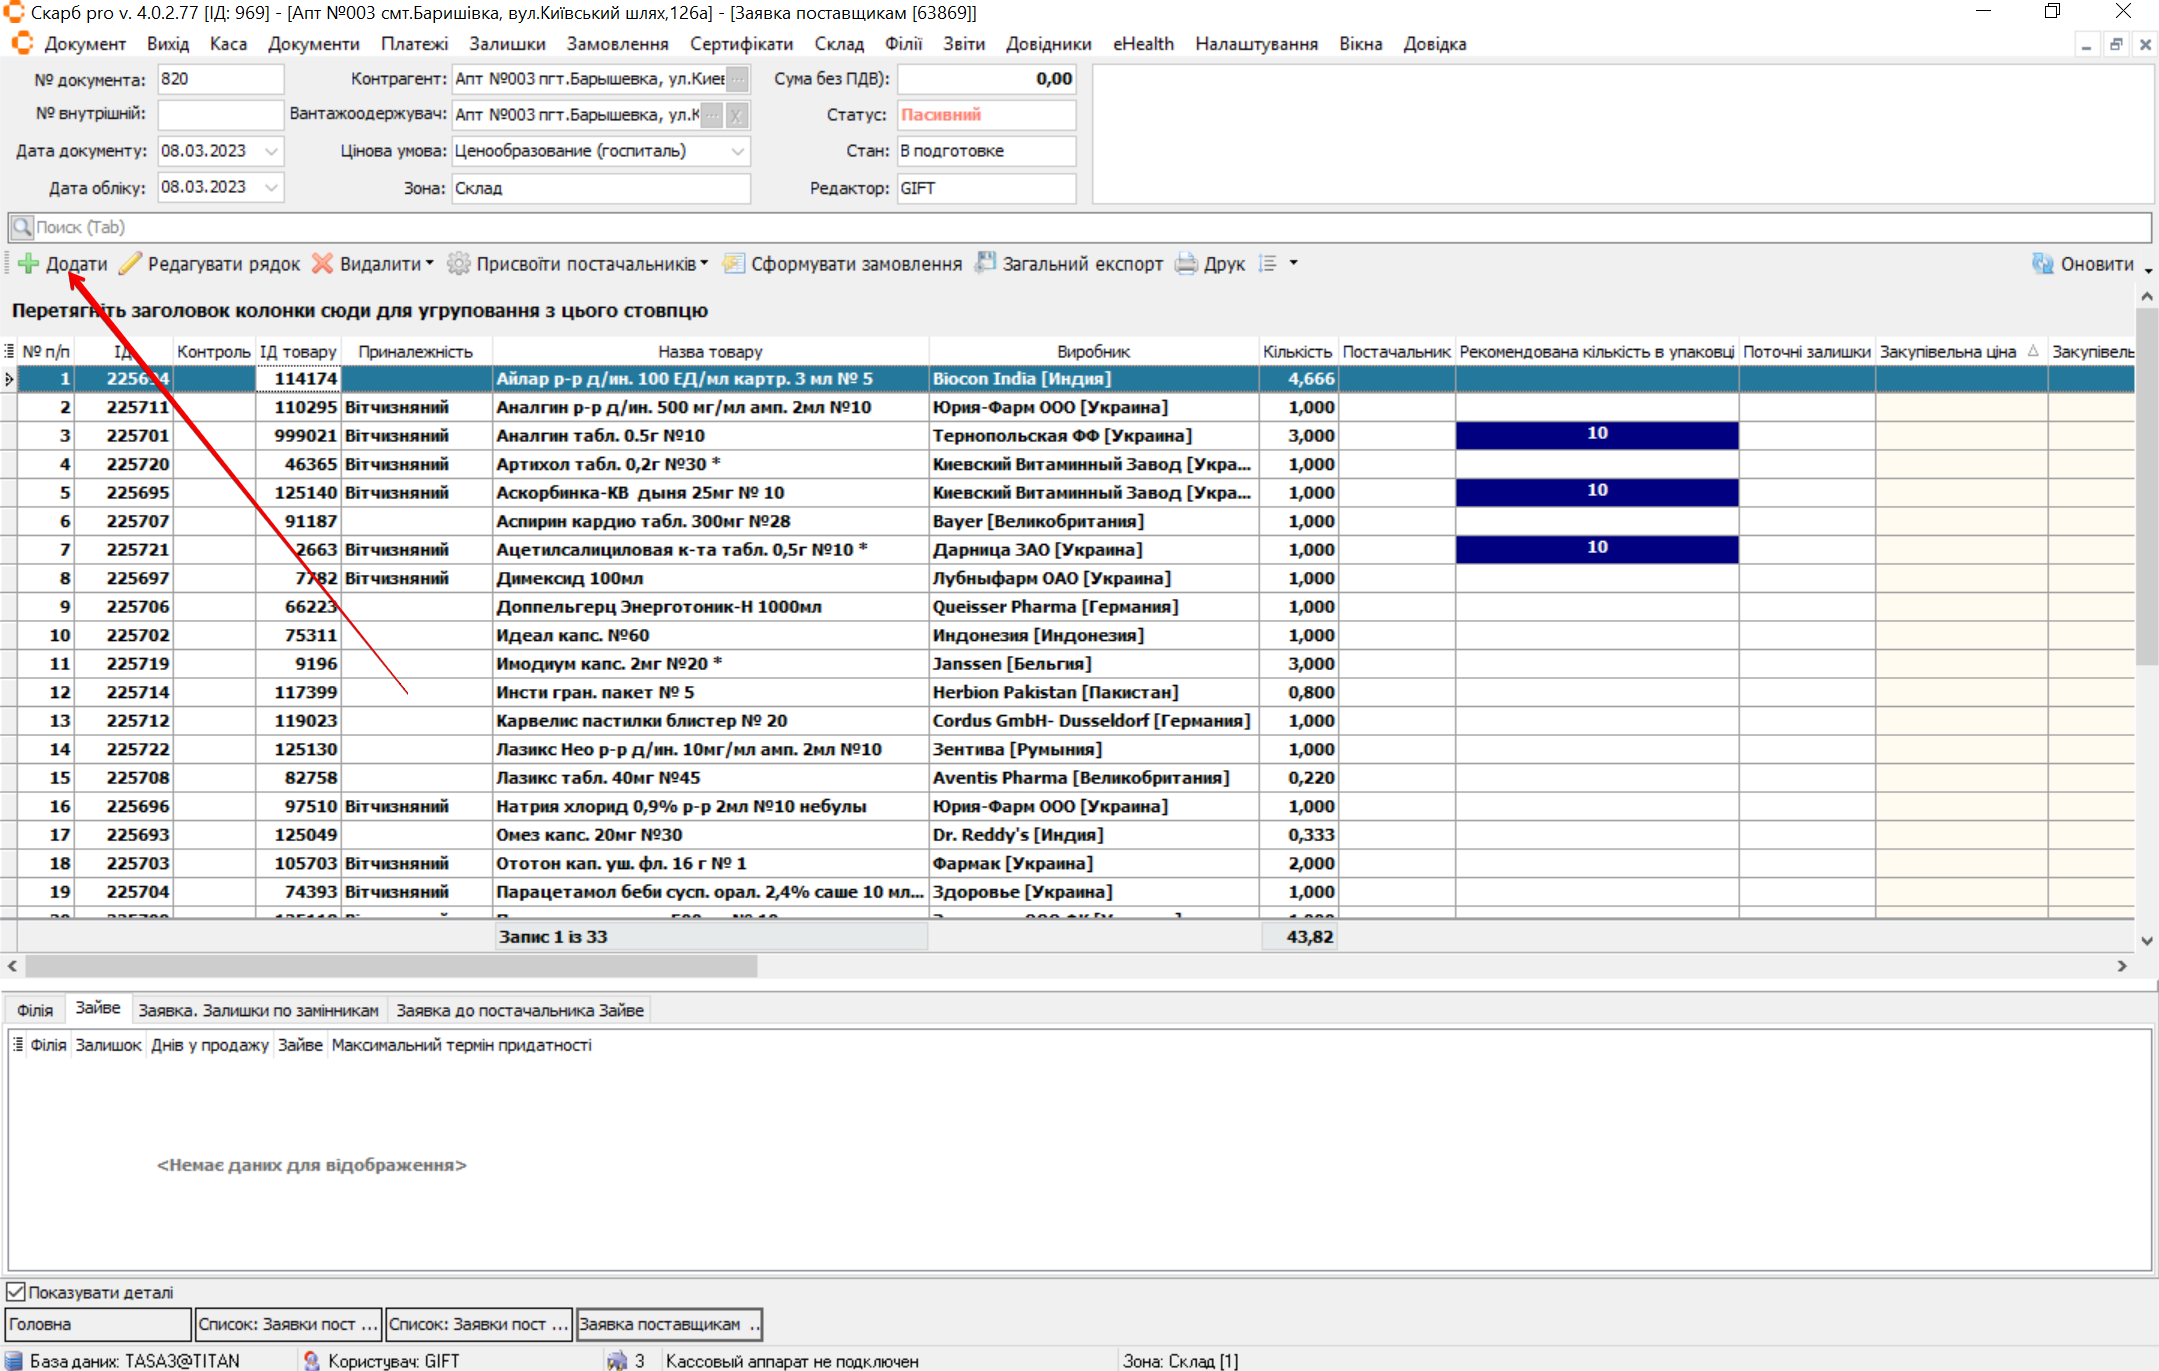Click the red X Видалити icon

click(322, 264)
